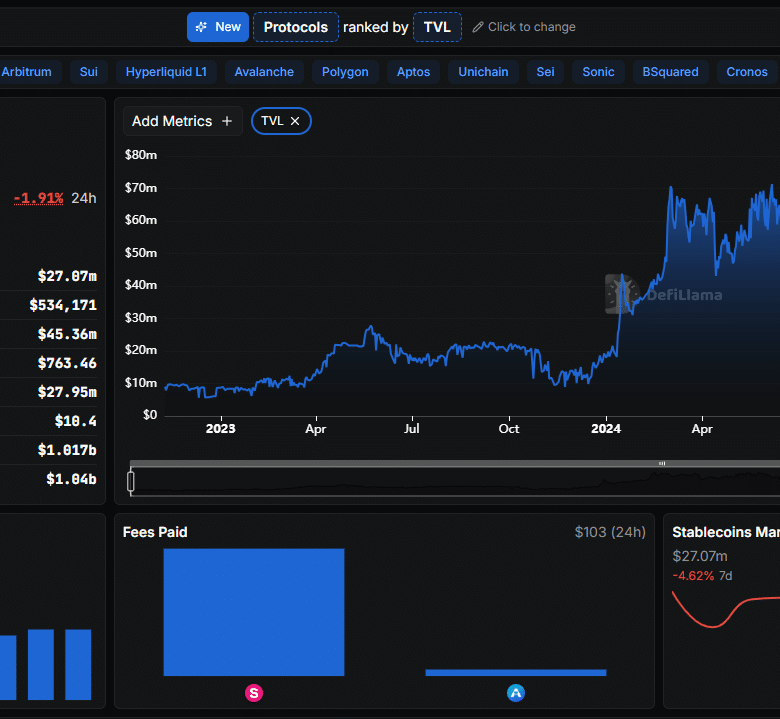Click the $27.95m value
The height and width of the screenshot is (719, 780).
(x=67, y=392)
